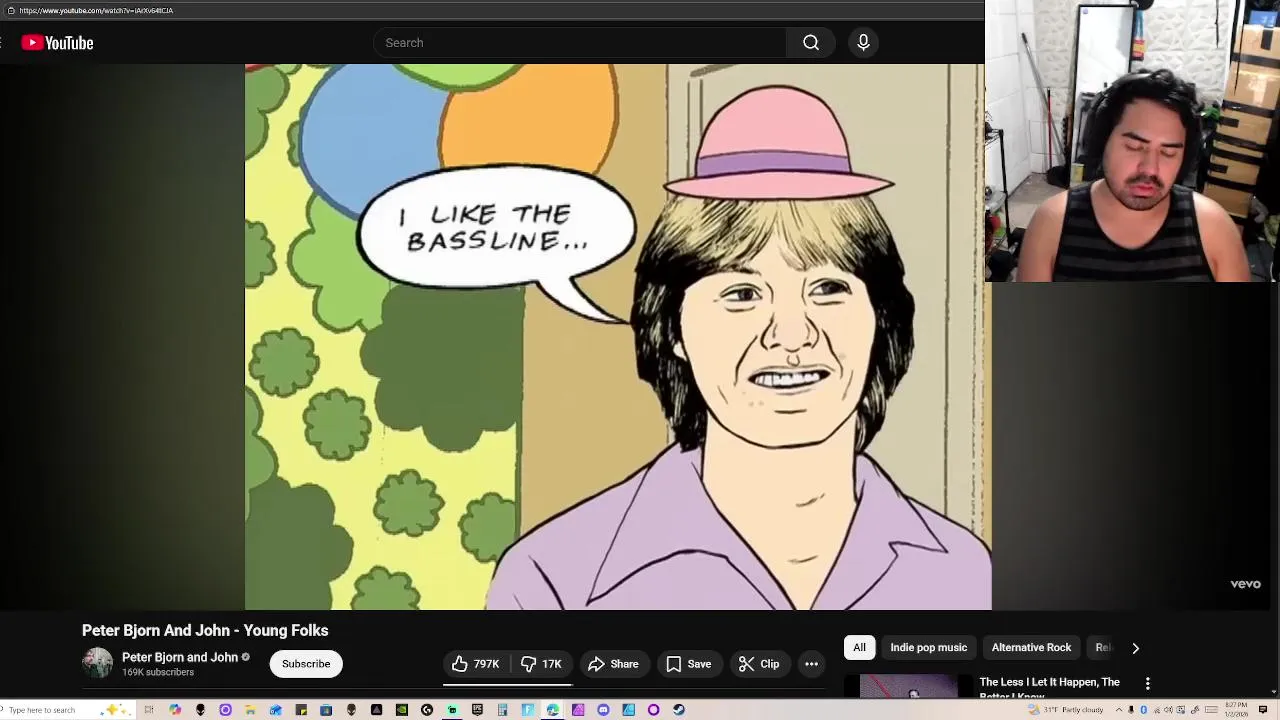The image size is (1280, 720).
Task: Open Peter Bjorn and John channel avatar
Action: [98, 663]
